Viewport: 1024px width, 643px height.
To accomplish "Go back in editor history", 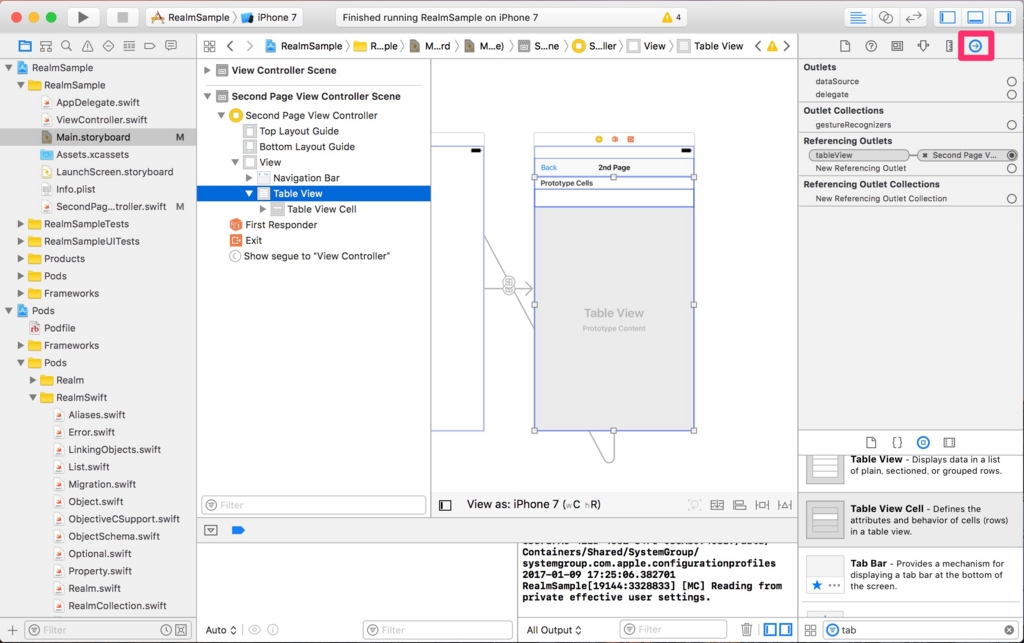I will [230, 46].
